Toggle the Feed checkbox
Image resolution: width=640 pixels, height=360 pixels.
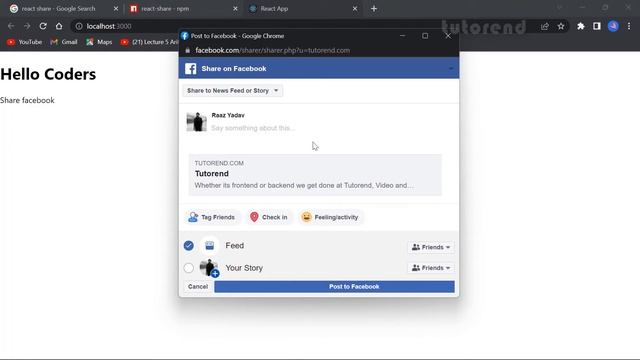[189, 246]
